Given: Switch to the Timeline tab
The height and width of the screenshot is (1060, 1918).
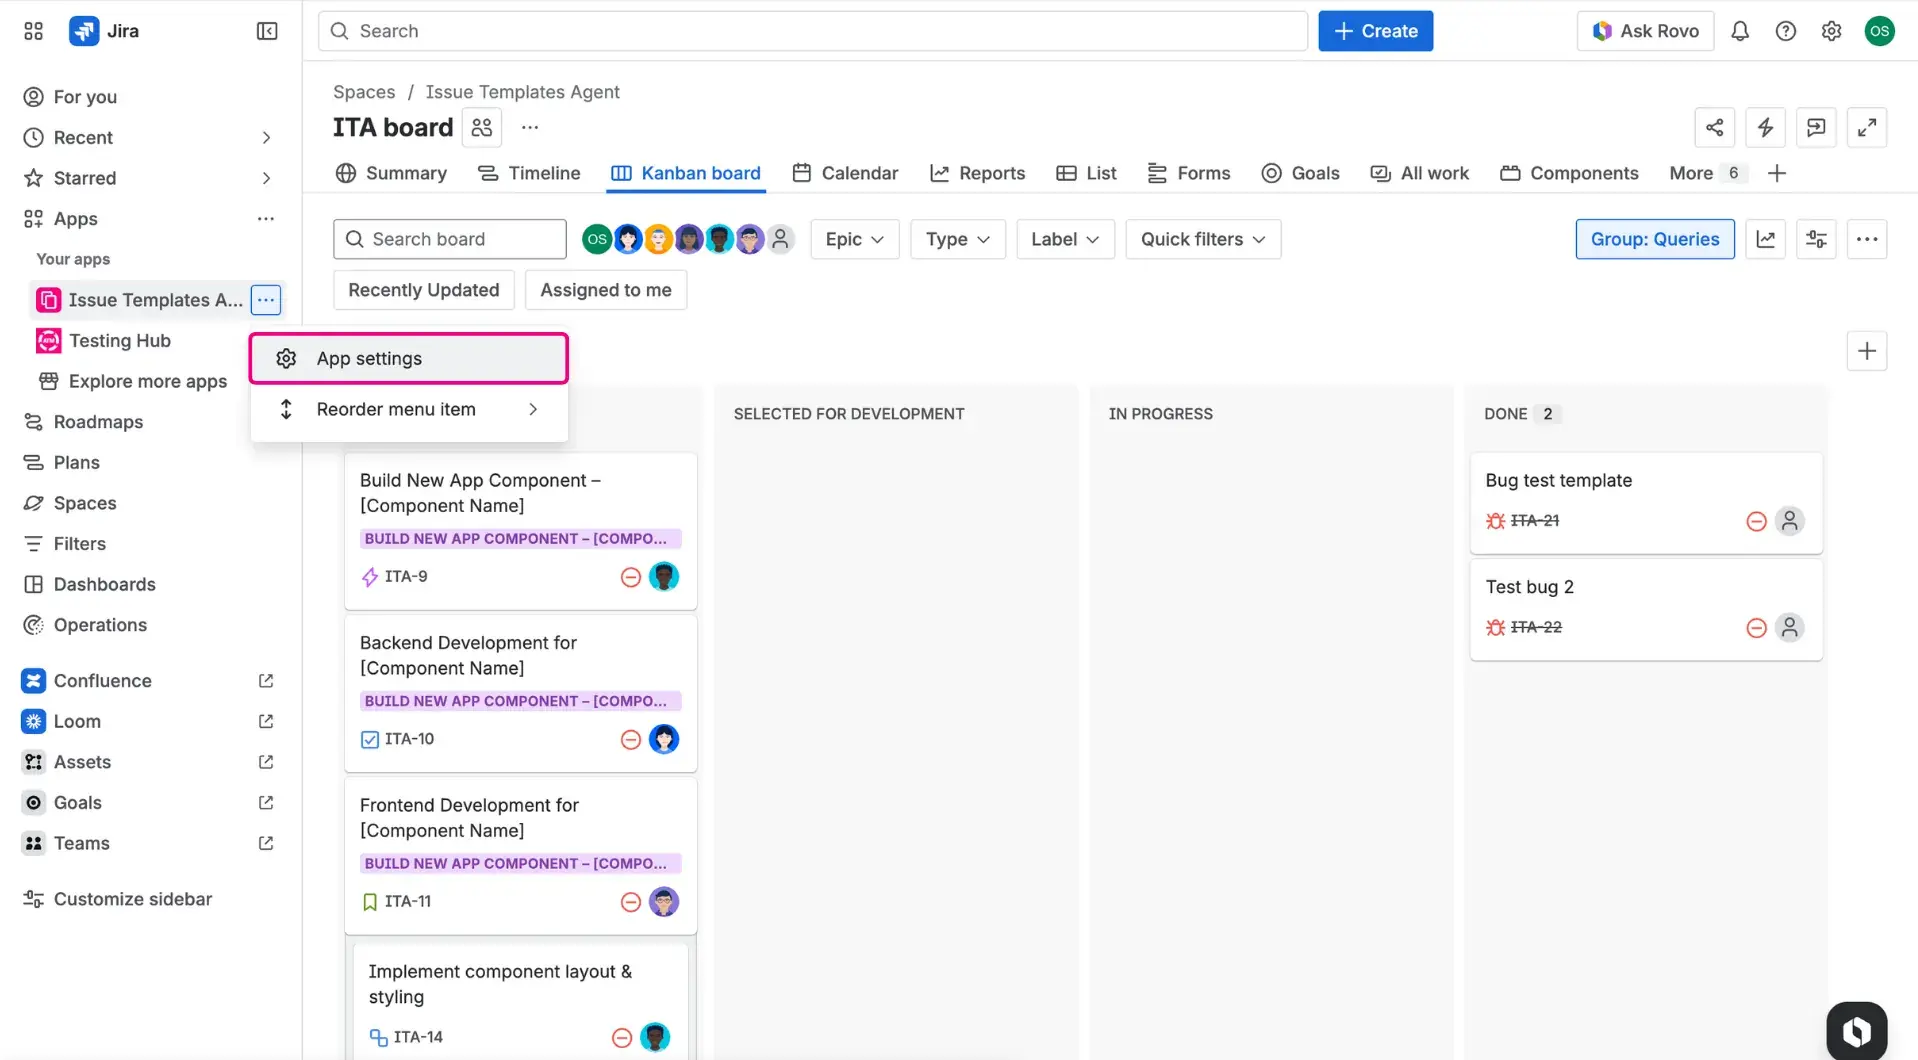Looking at the screenshot, I should (x=544, y=173).
